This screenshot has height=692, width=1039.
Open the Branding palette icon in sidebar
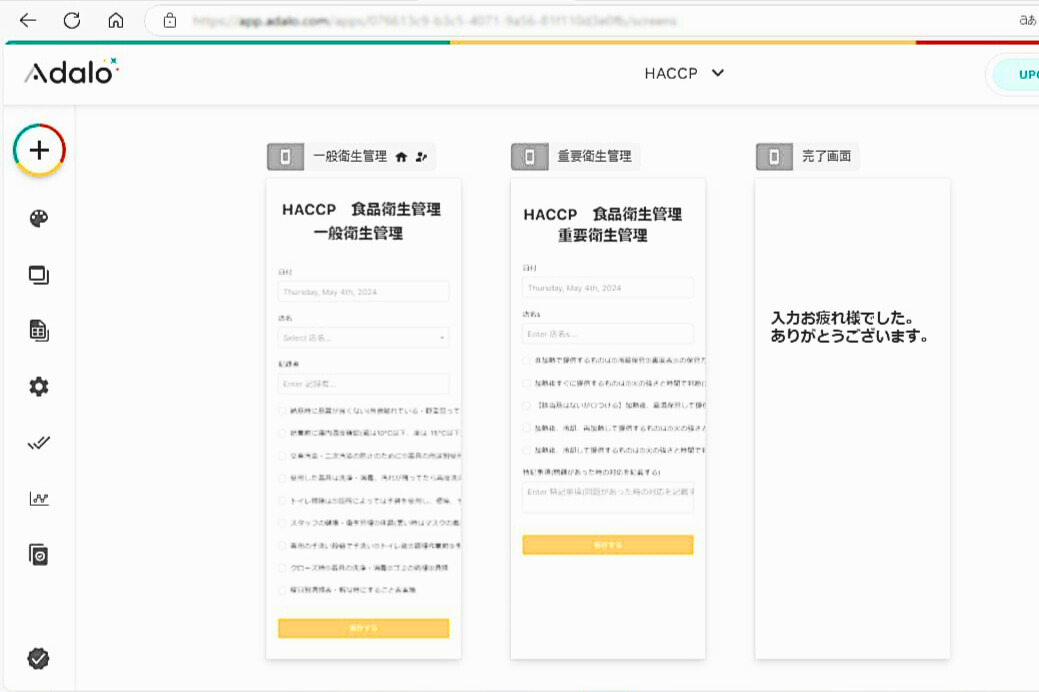[39, 219]
